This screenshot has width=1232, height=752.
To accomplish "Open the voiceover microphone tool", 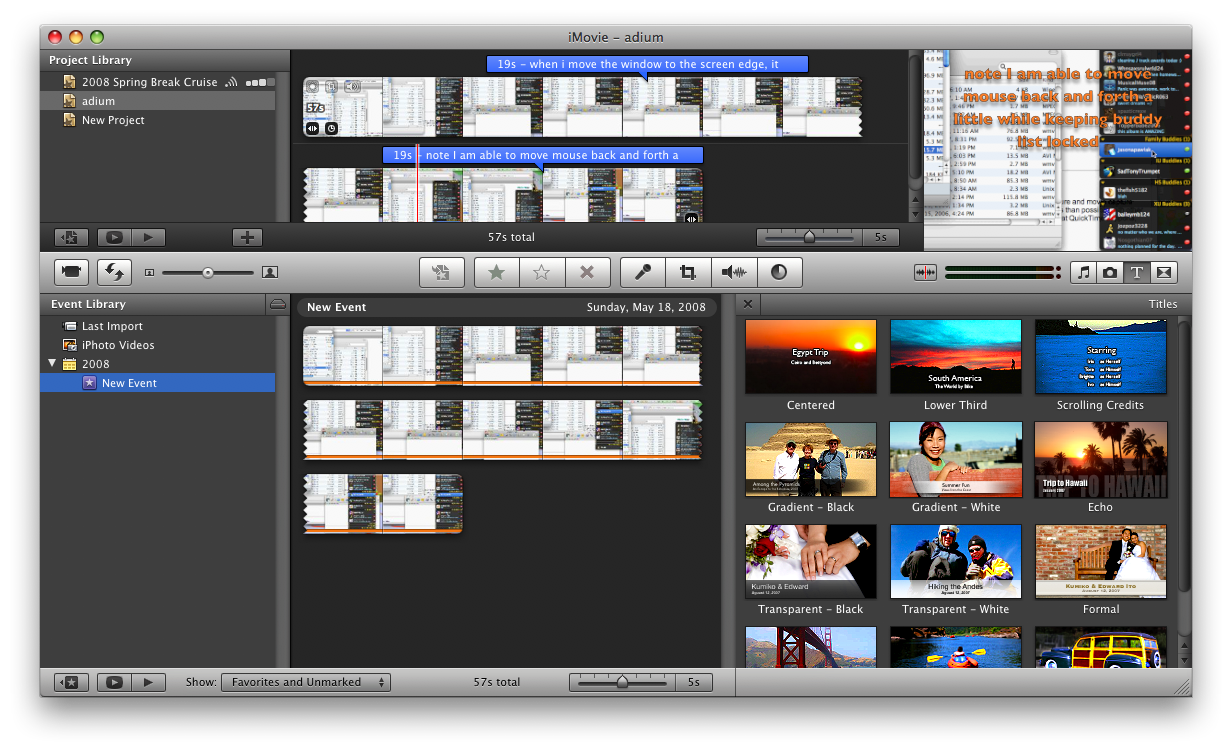I will pyautogui.click(x=643, y=272).
